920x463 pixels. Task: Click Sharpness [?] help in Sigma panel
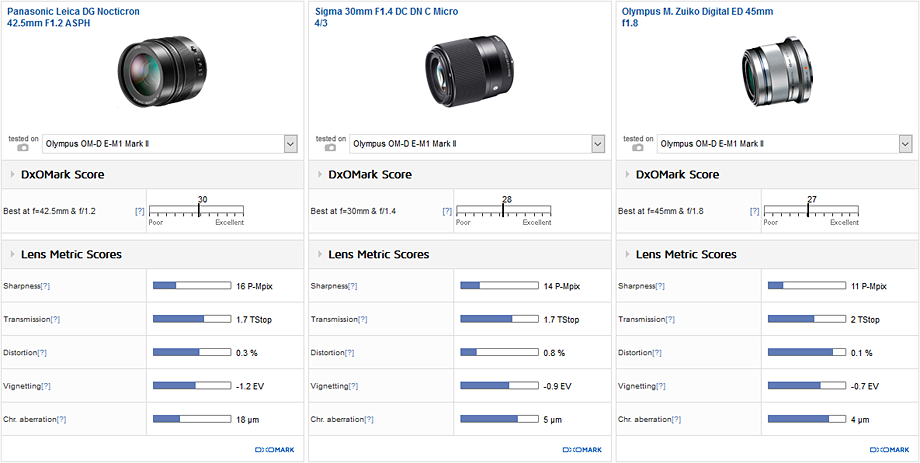(353, 286)
